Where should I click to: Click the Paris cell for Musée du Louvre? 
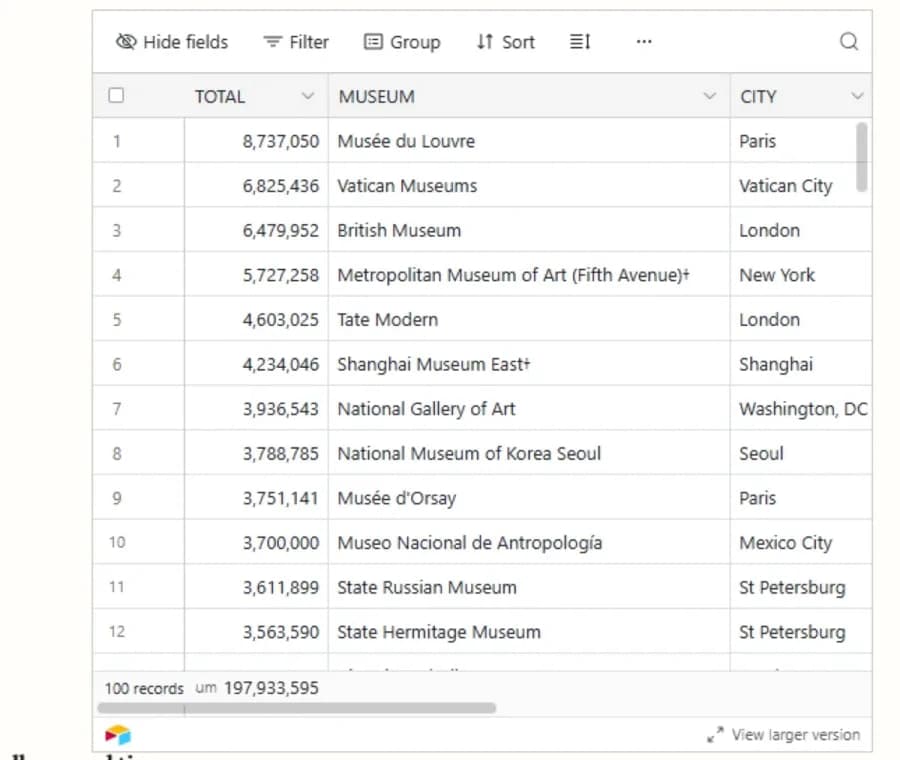801,141
